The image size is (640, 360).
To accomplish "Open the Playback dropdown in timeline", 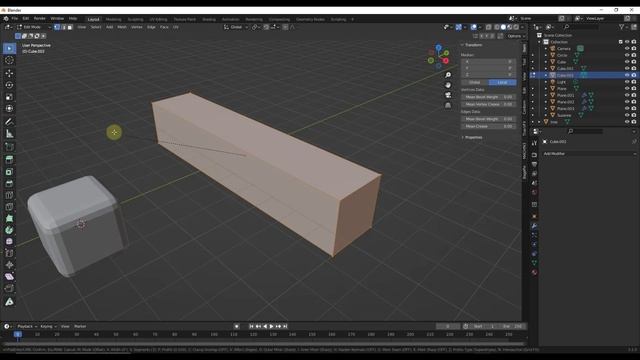I will click(x=27, y=327).
